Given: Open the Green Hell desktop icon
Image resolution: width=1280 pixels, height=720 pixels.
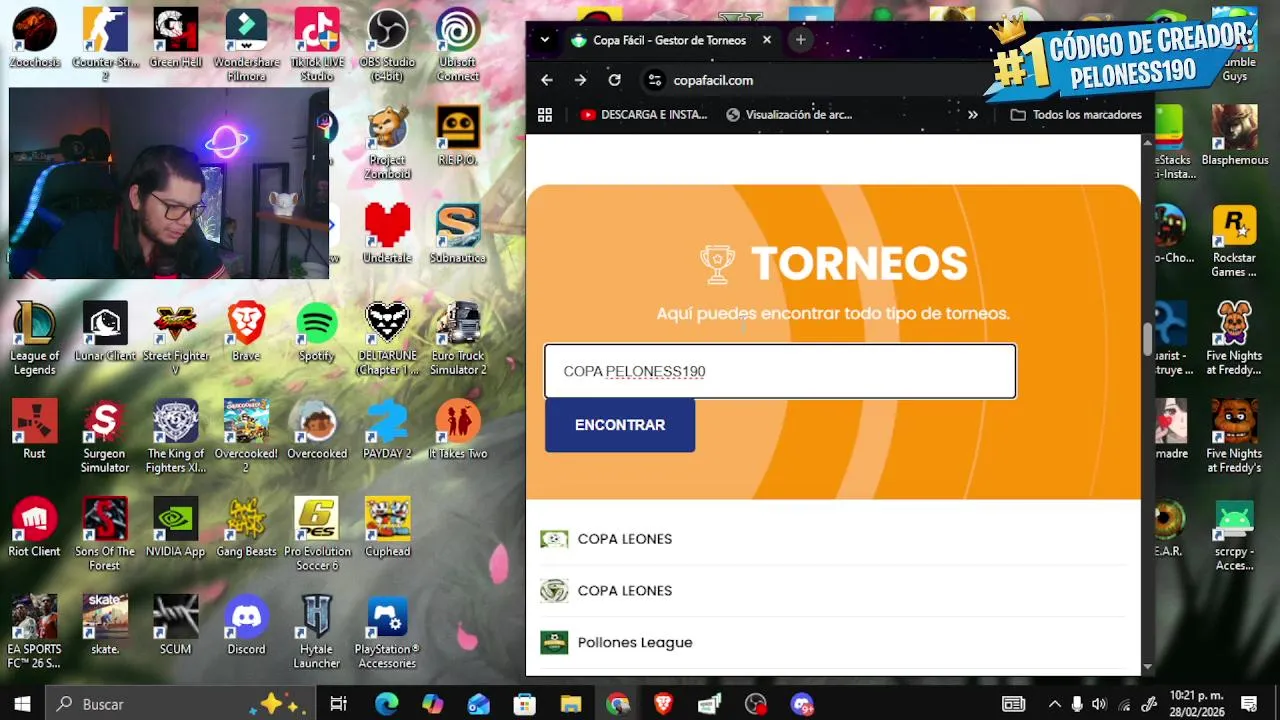Looking at the screenshot, I should pos(175,37).
